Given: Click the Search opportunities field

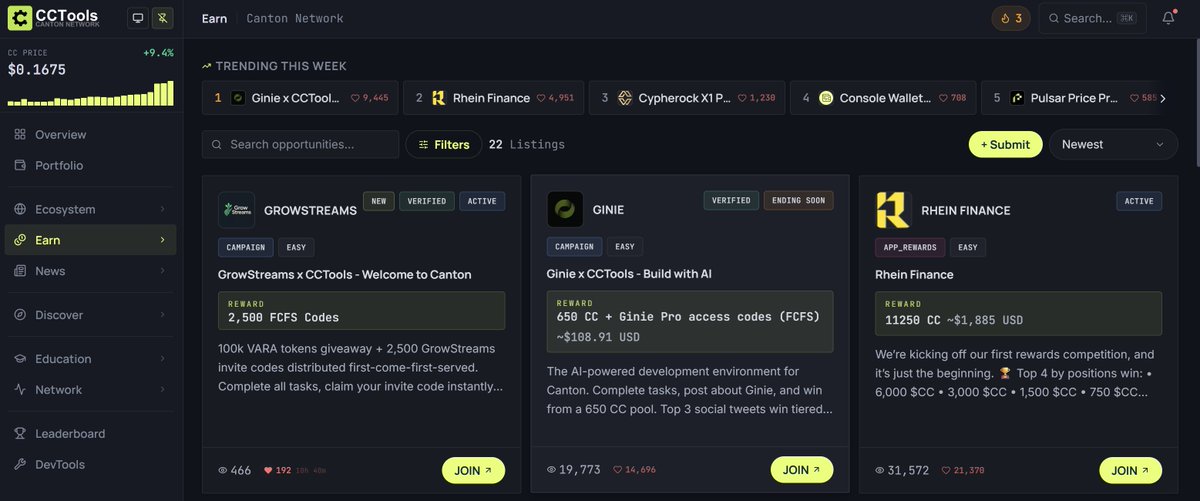Looking at the screenshot, I should coord(300,144).
